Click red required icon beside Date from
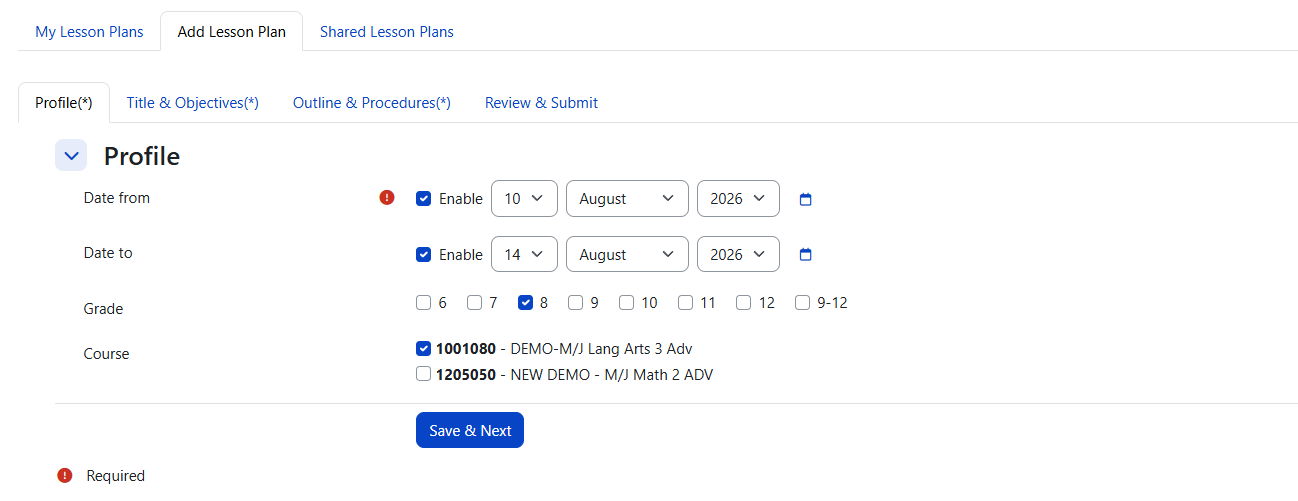Viewport: 1298px width, 501px height. click(x=387, y=198)
